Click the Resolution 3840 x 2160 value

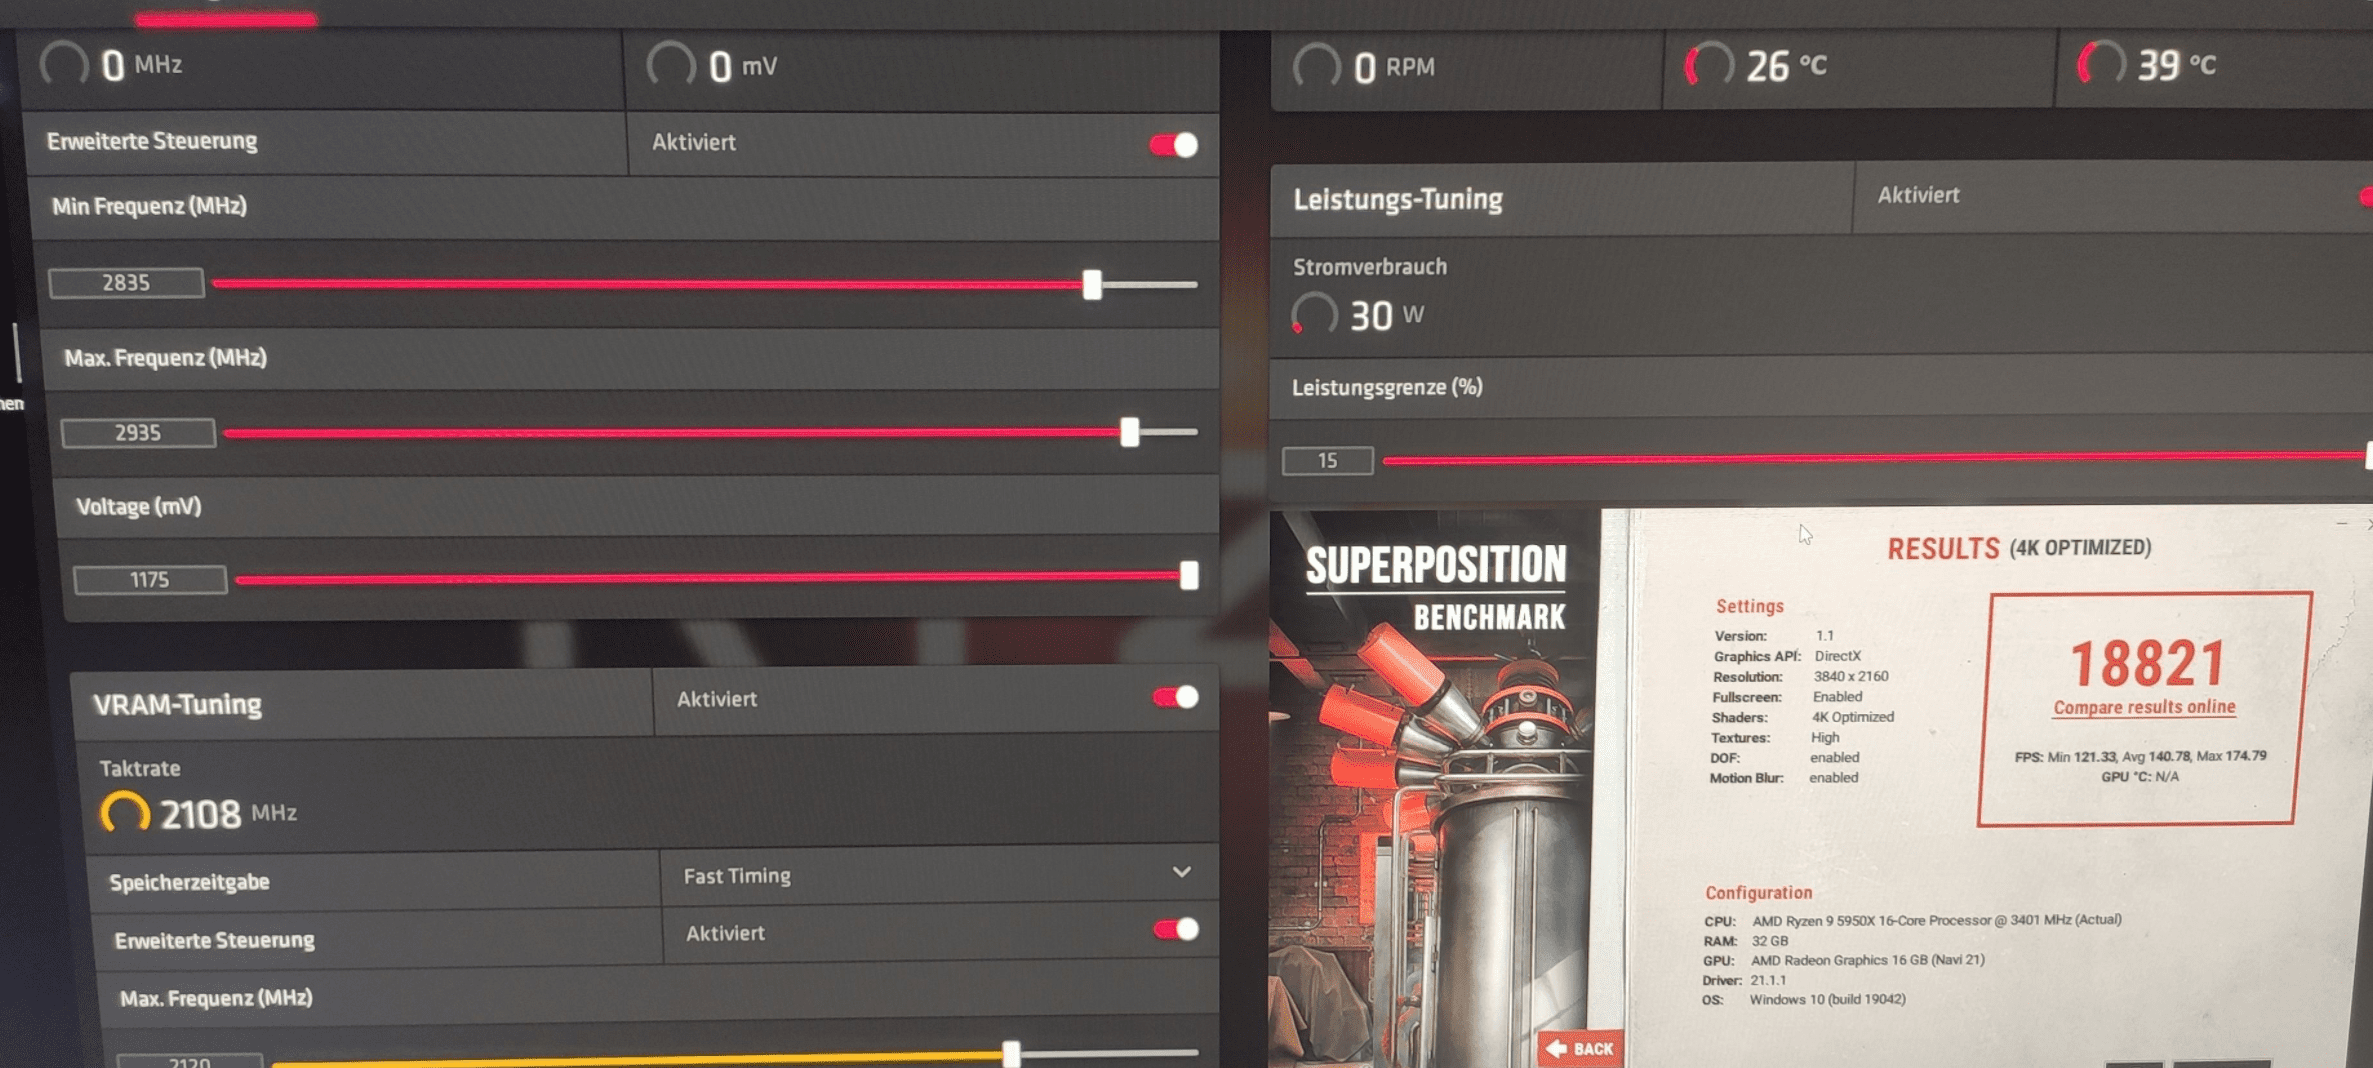click(1851, 676)
